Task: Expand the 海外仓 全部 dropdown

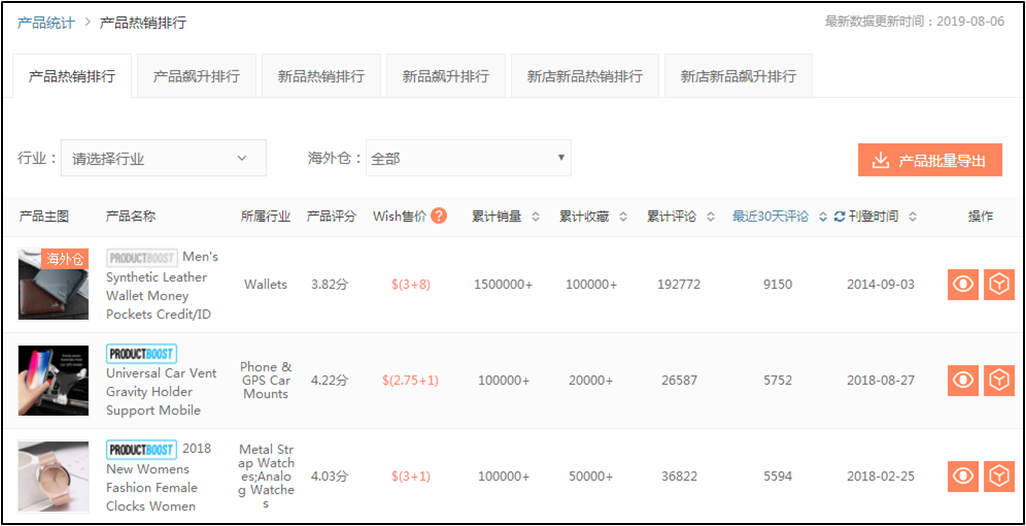Action: click(468, 158)
